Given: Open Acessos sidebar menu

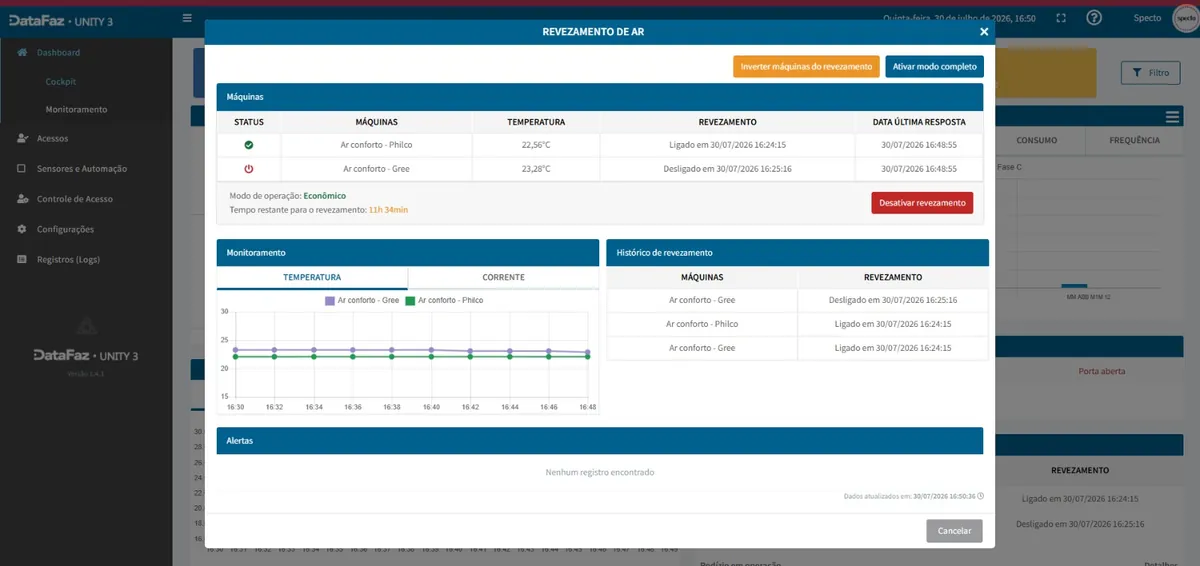Looking at the screenshot, I should click(x=53, y=139).
